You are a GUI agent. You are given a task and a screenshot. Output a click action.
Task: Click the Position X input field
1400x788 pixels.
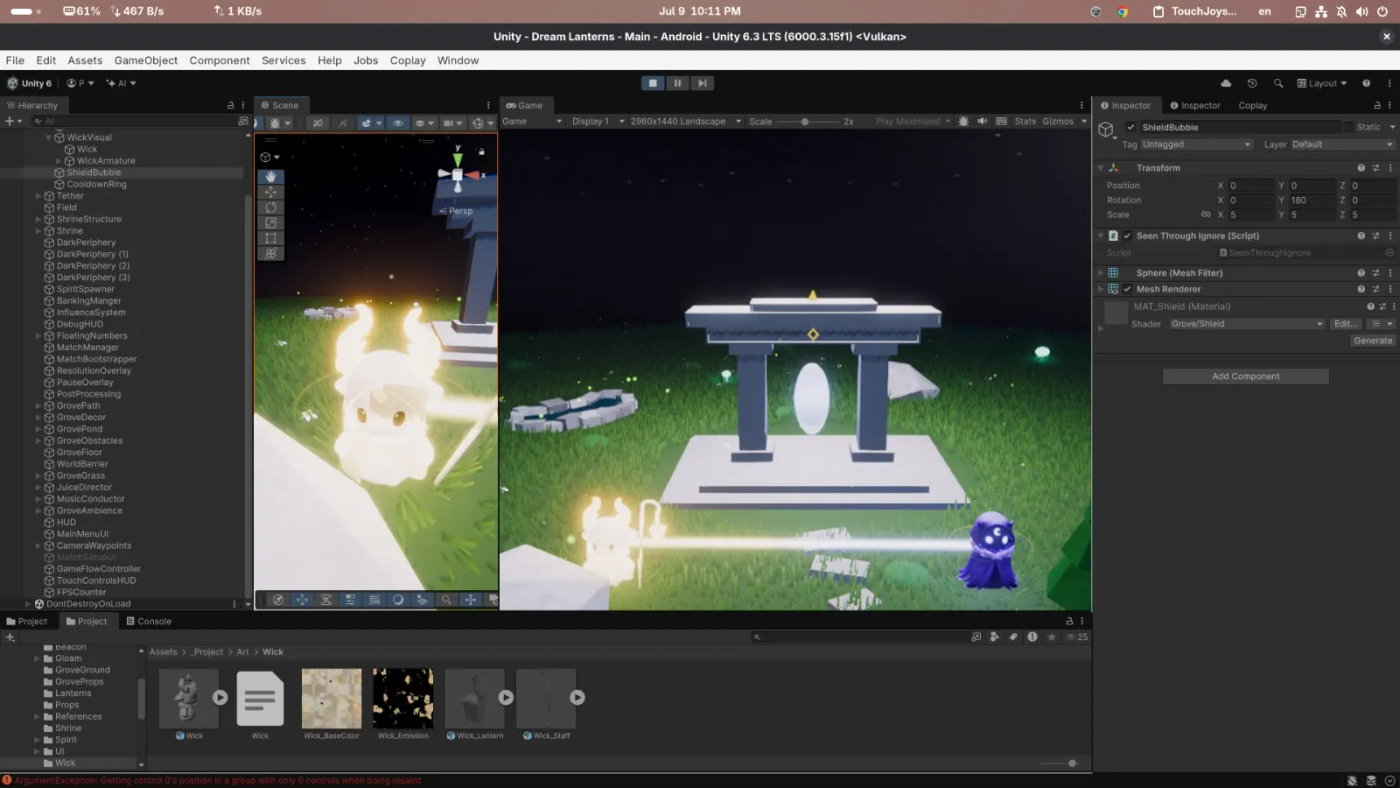[1251, 186]
